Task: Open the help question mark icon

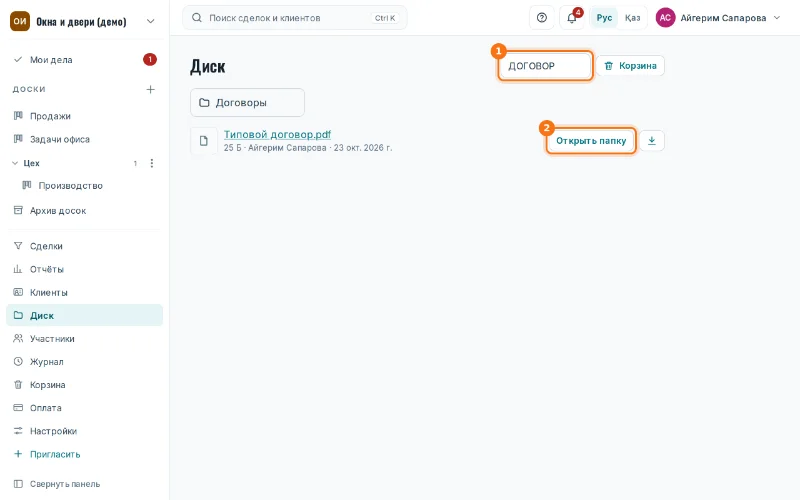Action: click(542, 18)
